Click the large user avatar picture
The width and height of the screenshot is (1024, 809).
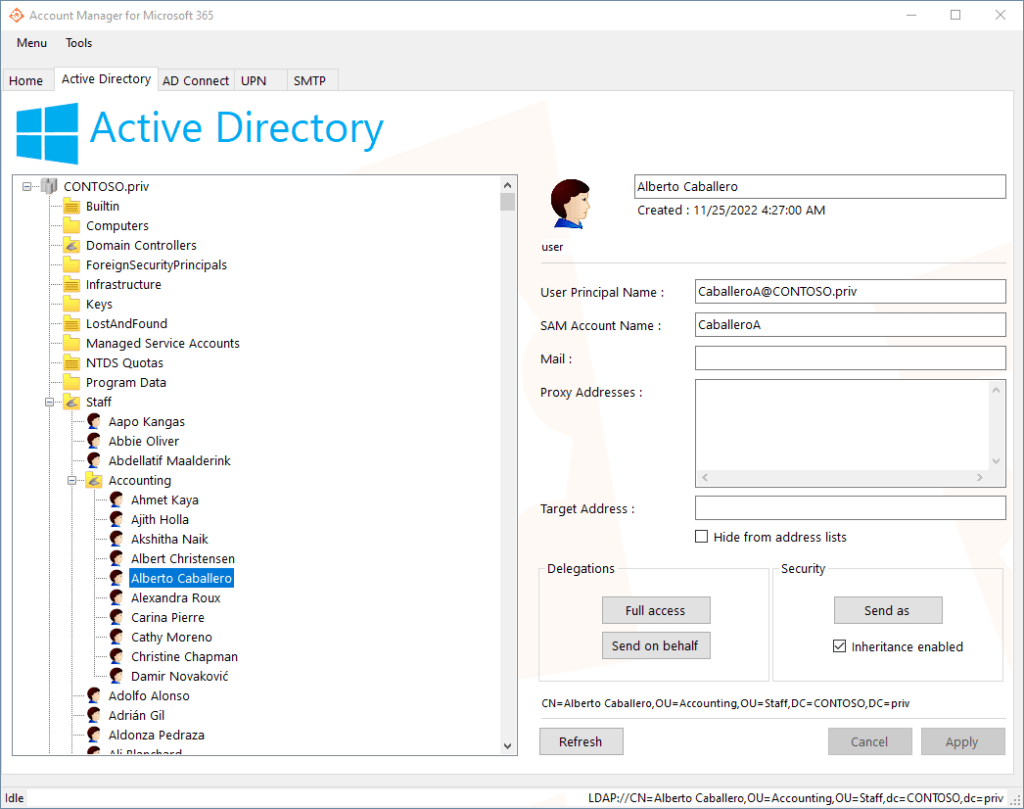tap(570, 204)
